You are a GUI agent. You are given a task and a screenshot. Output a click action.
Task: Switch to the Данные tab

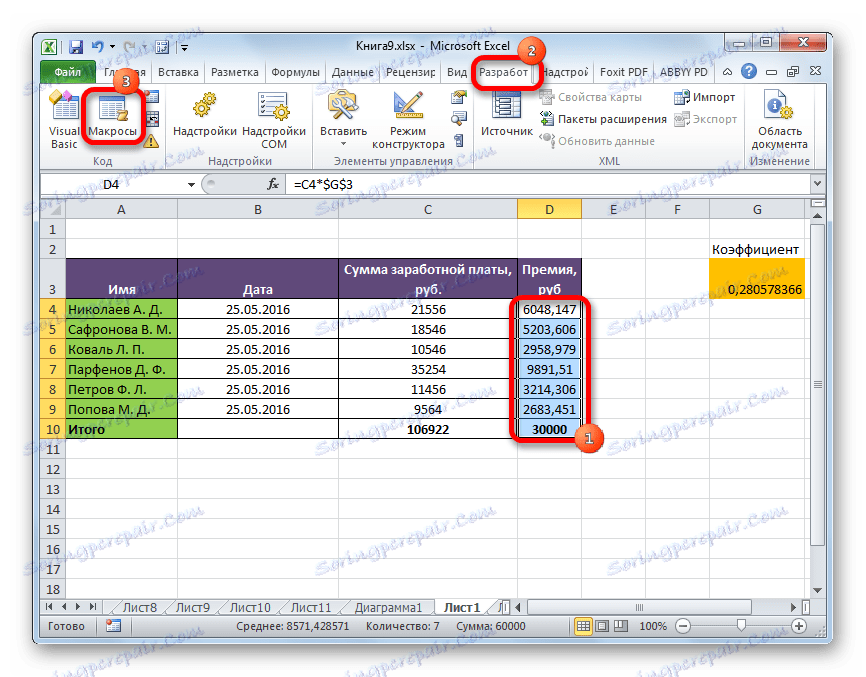pyautogui.click(x=353, y=72)
